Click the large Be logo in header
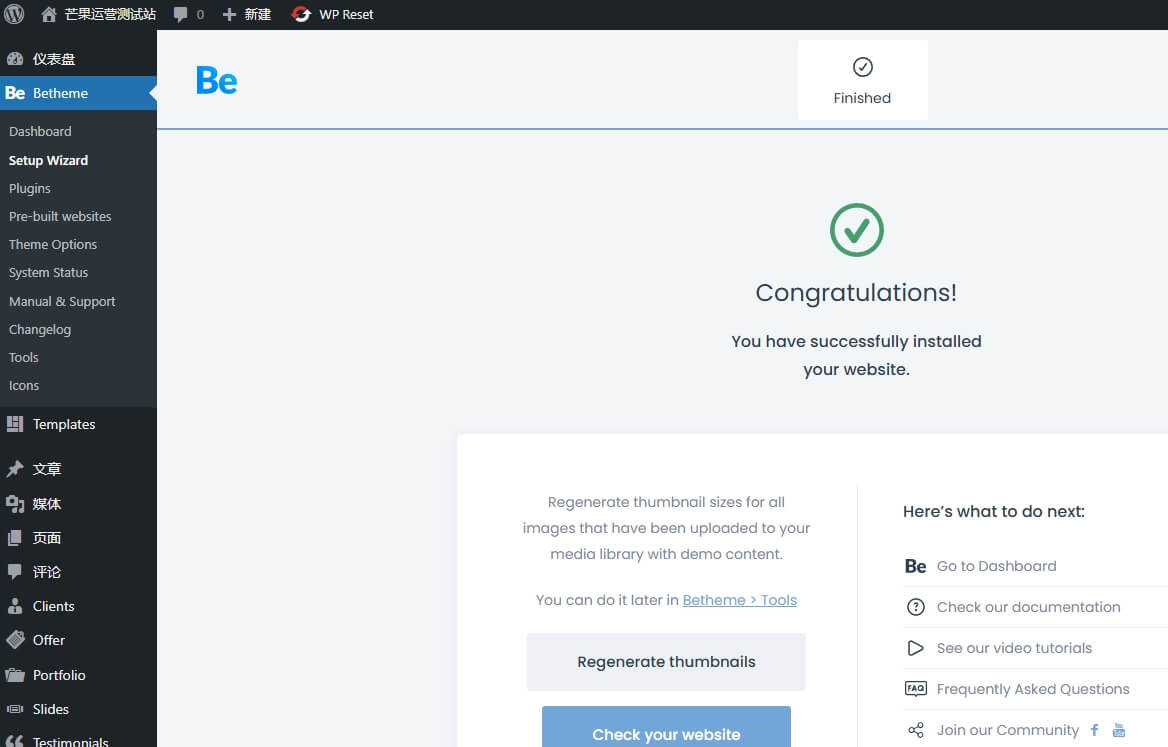Image resolution: width=1168 pixels, height=747 pixels. 217,80
